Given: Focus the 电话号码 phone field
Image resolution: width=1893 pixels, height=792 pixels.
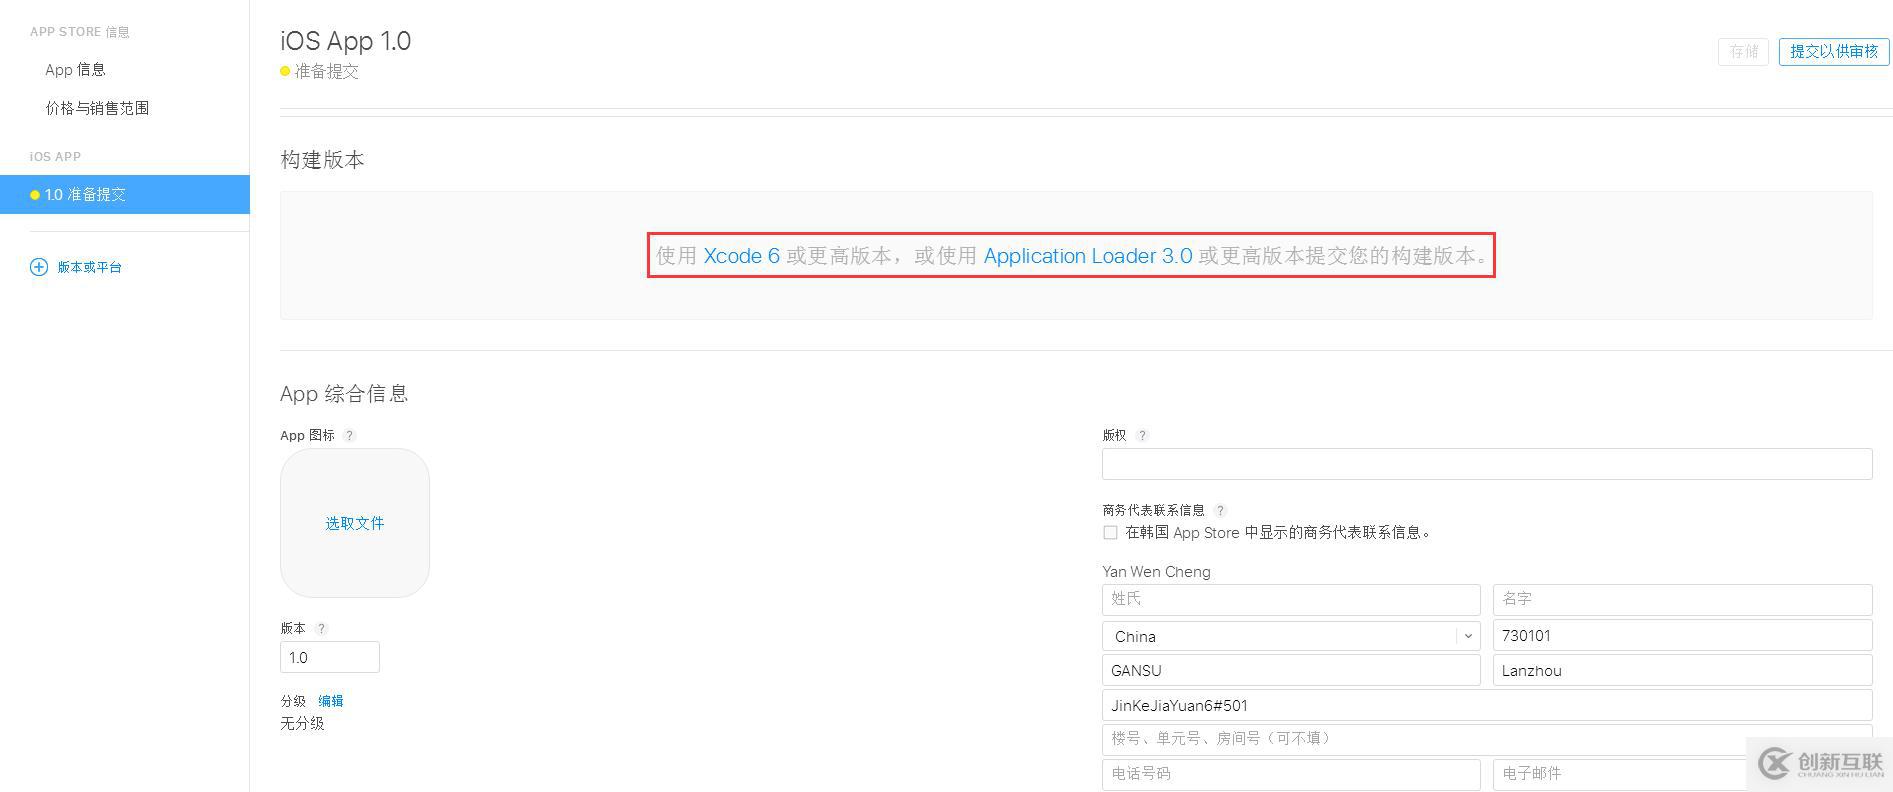Looking at the screenshot, I should (x=1291, y=774).
